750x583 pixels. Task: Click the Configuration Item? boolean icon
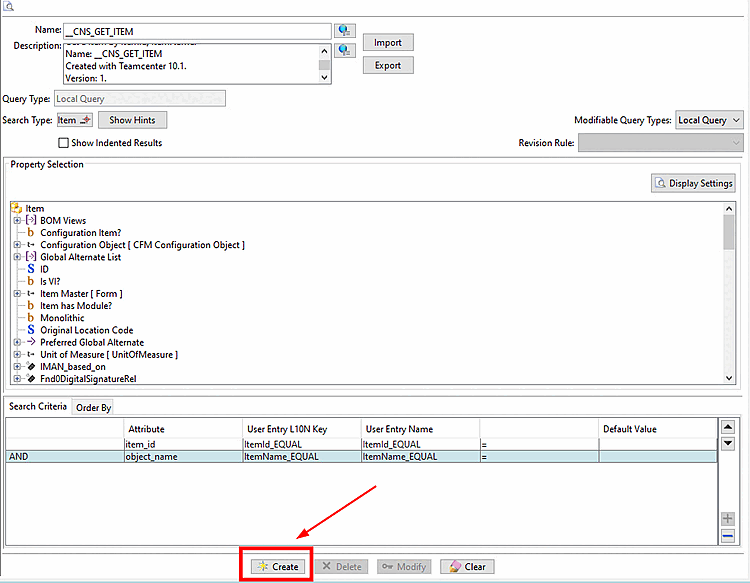tap(31, 233)
